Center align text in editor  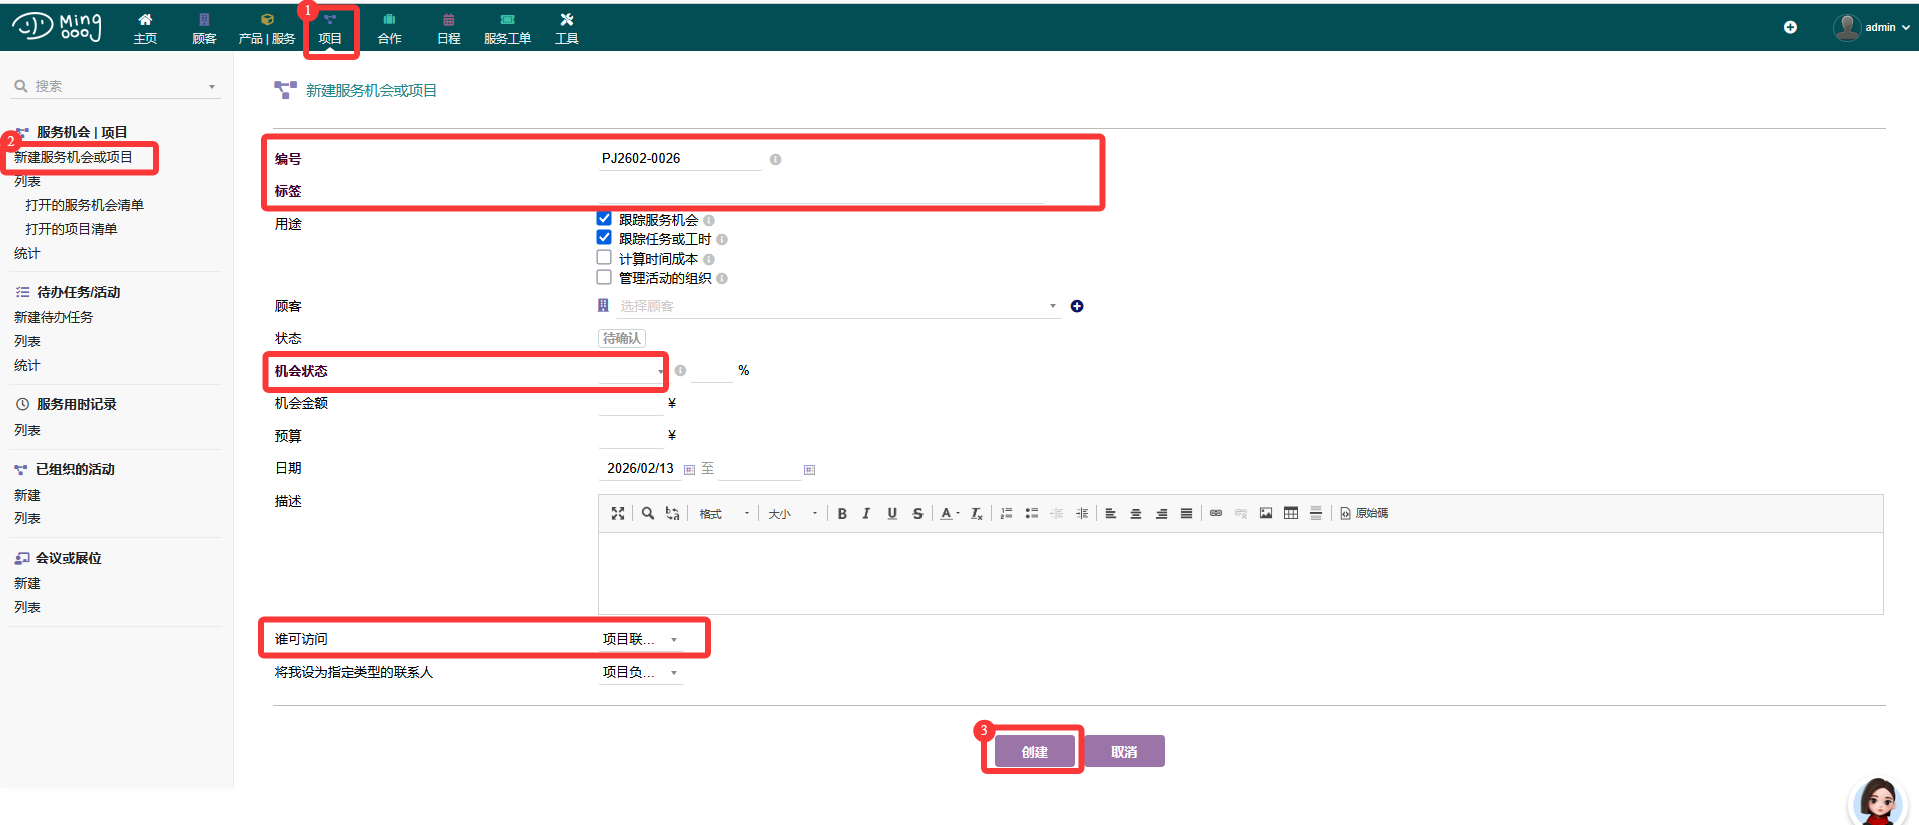click(x=1136, y=514)
